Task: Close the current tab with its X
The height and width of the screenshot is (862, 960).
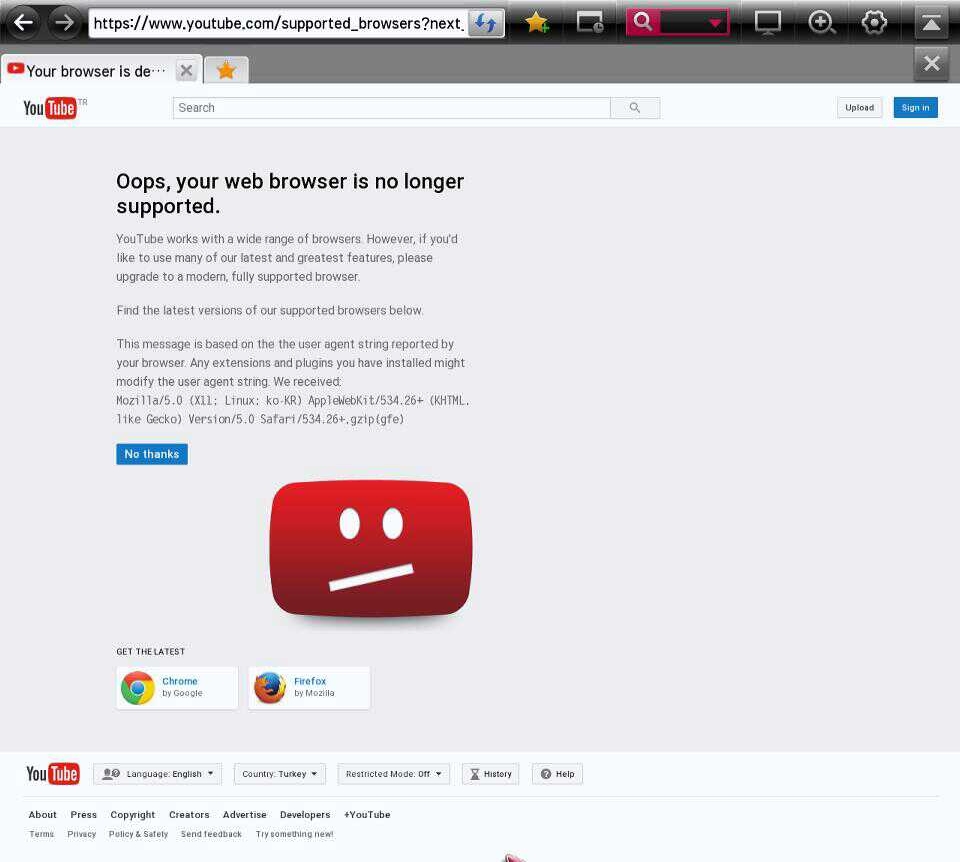Action: (187, 71)
